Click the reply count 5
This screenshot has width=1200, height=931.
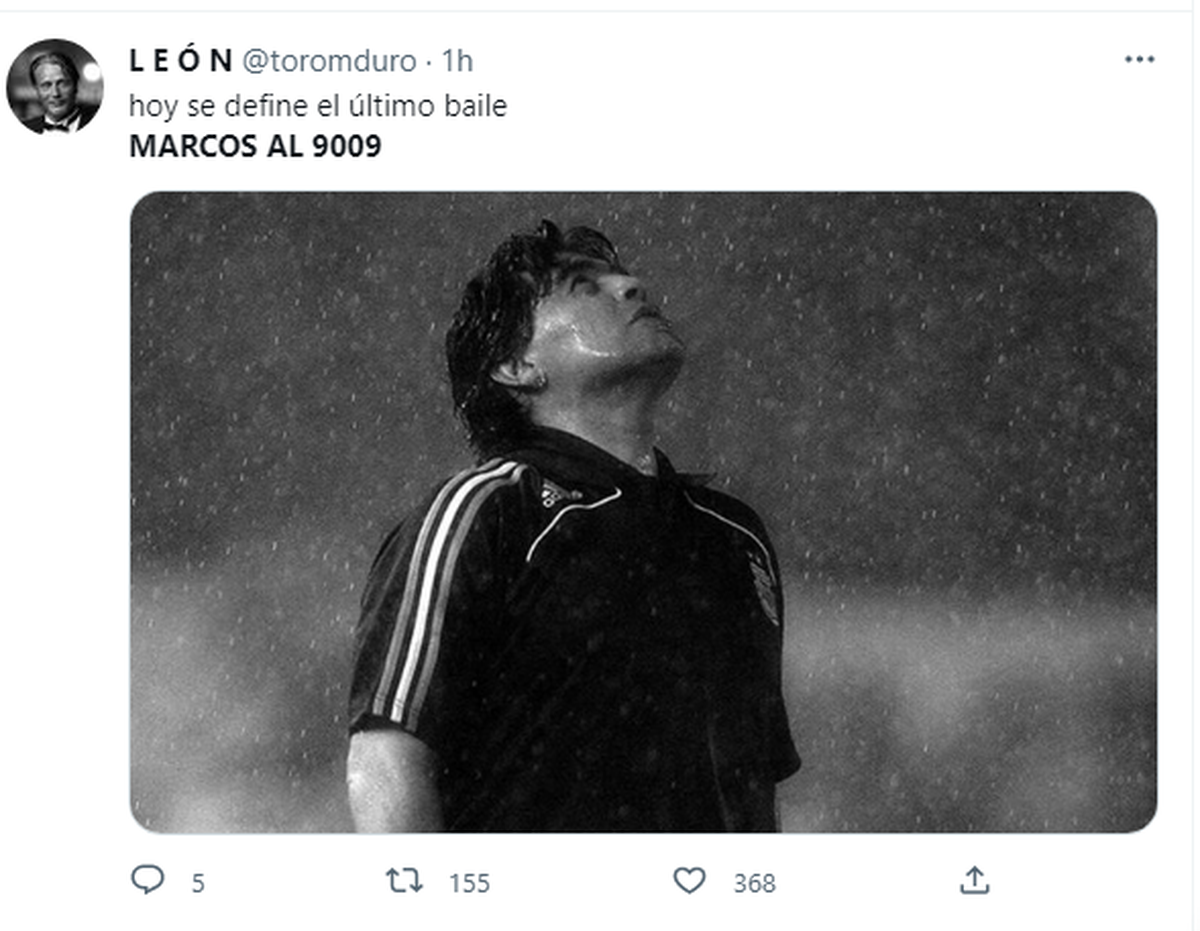tap(198, 884)
